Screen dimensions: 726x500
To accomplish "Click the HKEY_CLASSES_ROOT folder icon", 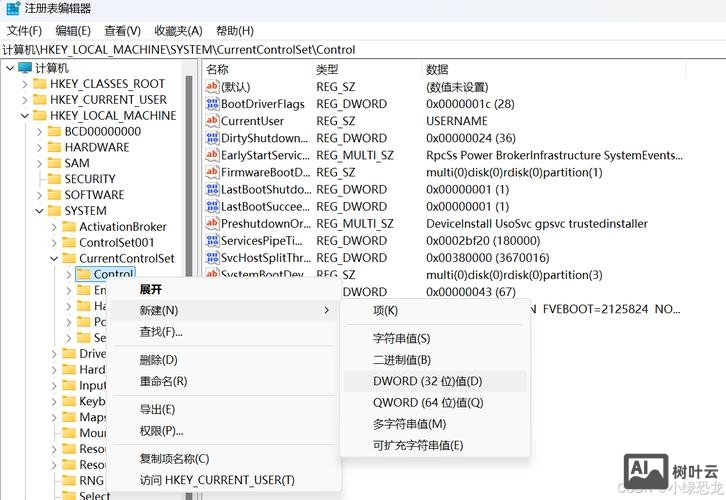I will coord(39,84).
